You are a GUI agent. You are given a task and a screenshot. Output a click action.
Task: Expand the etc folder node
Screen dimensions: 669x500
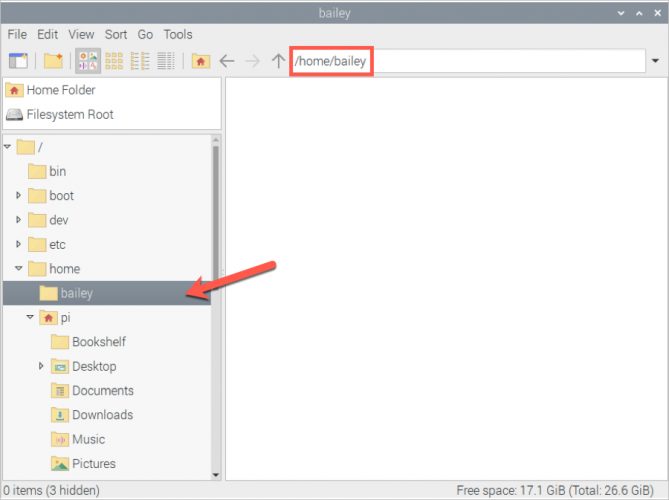pos(18,244)
